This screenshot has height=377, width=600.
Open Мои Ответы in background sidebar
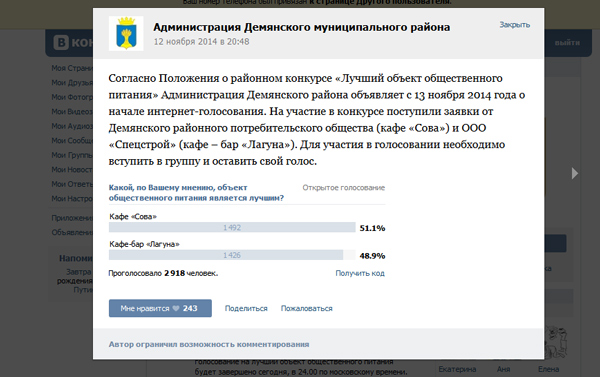[x=72, y=184]
